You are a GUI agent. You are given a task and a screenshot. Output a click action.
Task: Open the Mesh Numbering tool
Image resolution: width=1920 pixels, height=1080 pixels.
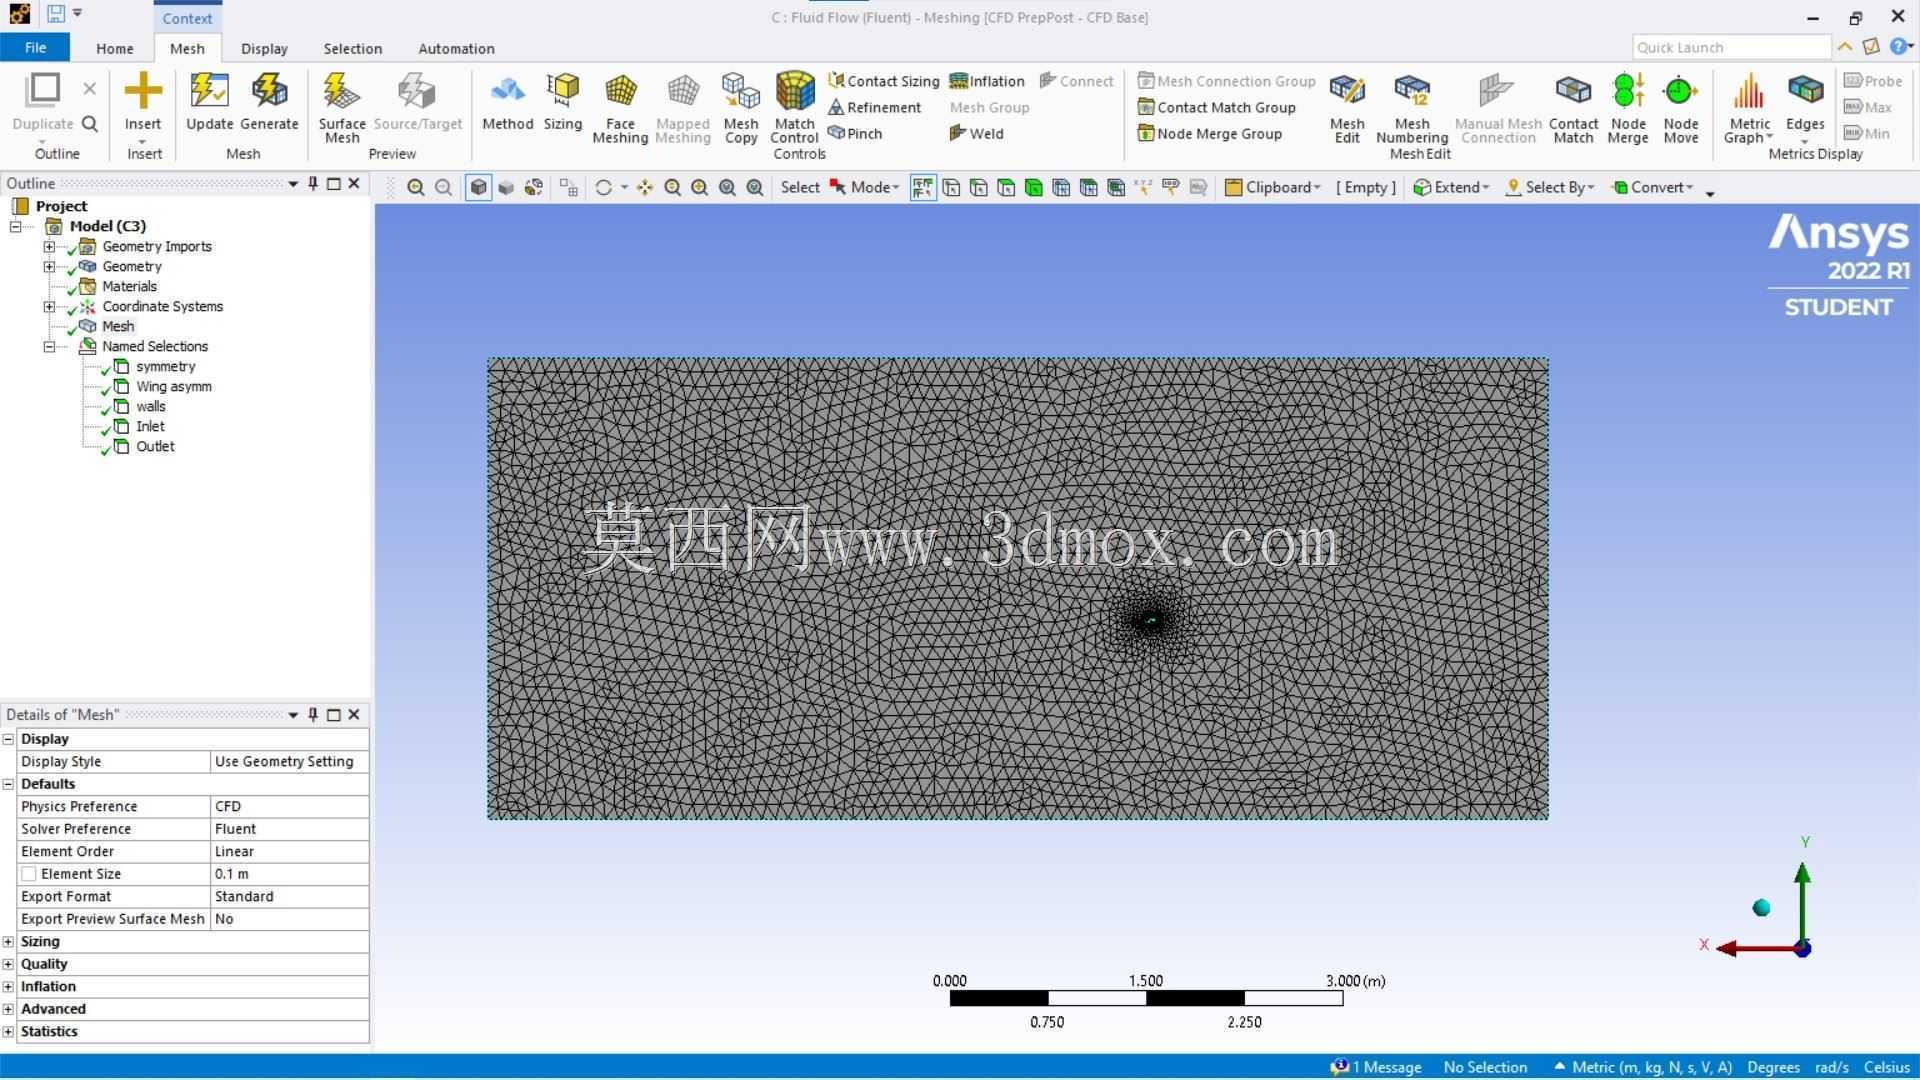tap(1412, 108)
